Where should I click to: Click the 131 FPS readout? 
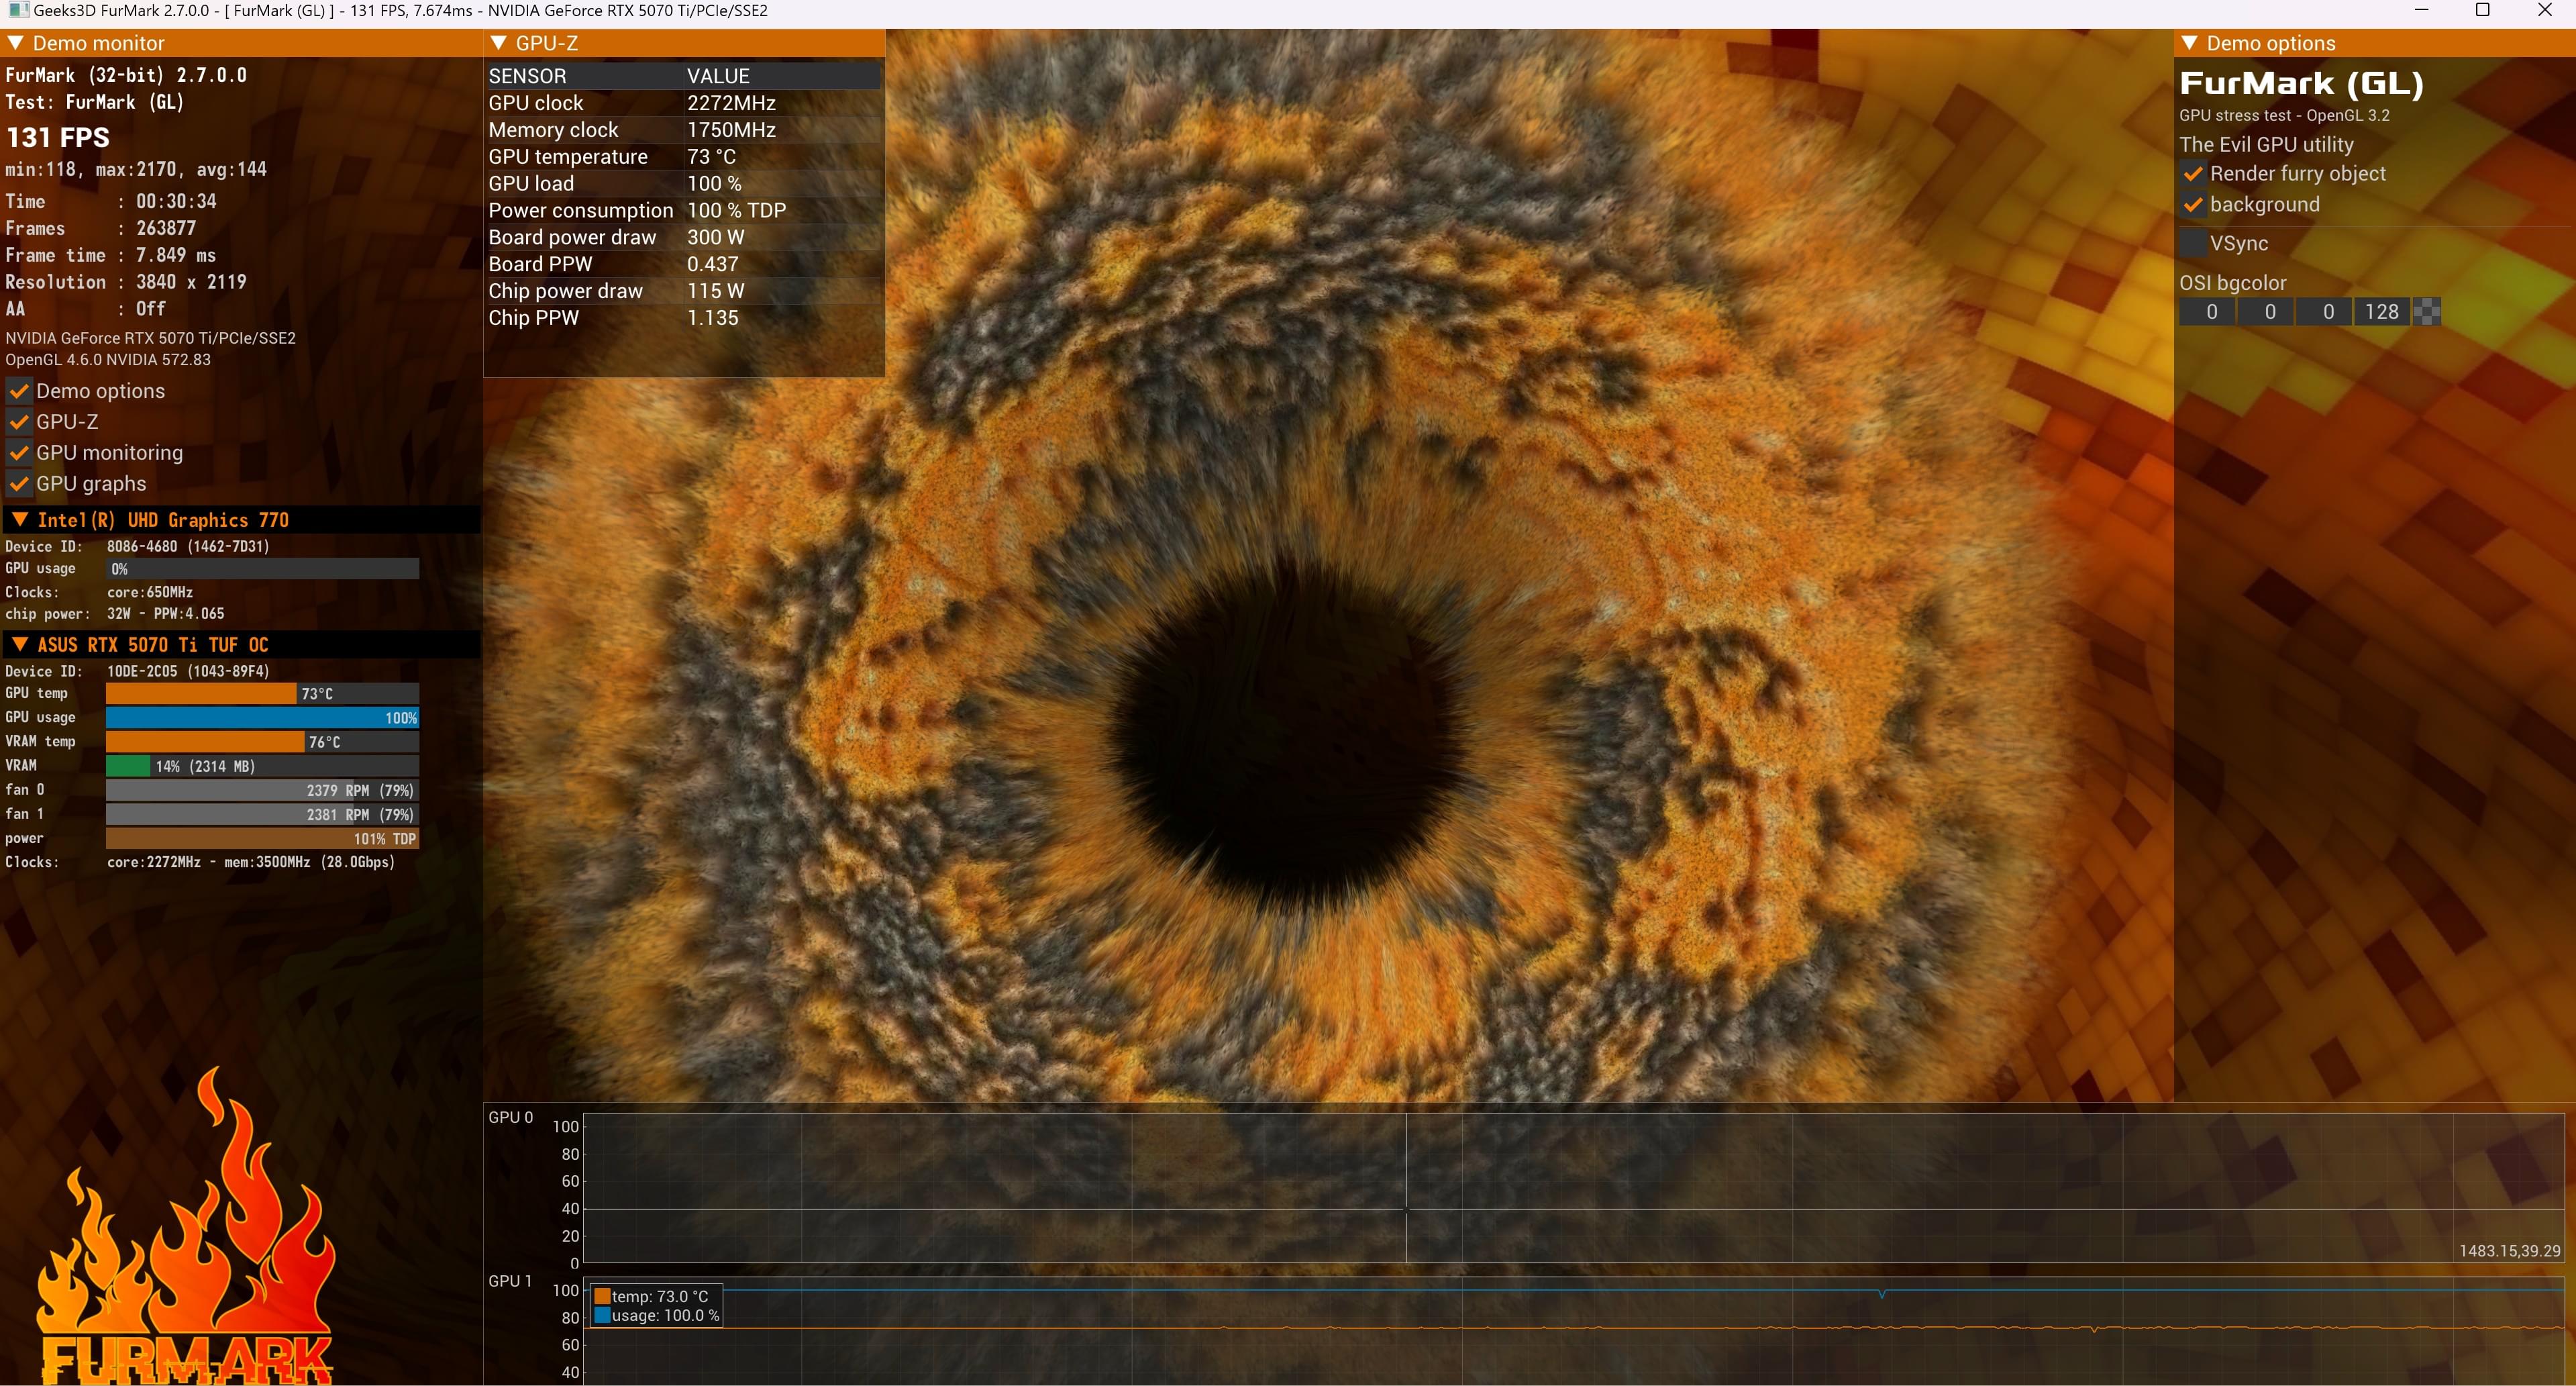[58, 137]
